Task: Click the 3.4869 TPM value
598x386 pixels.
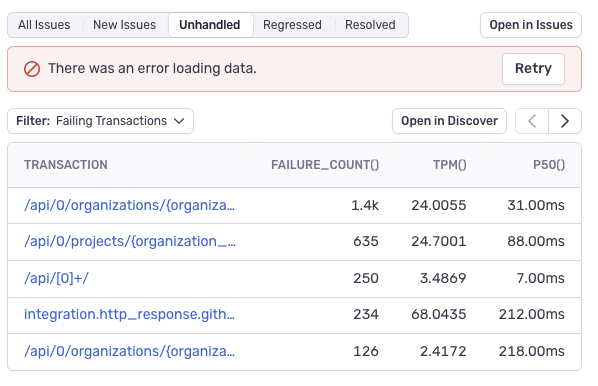Action: [x=443, y=278]
